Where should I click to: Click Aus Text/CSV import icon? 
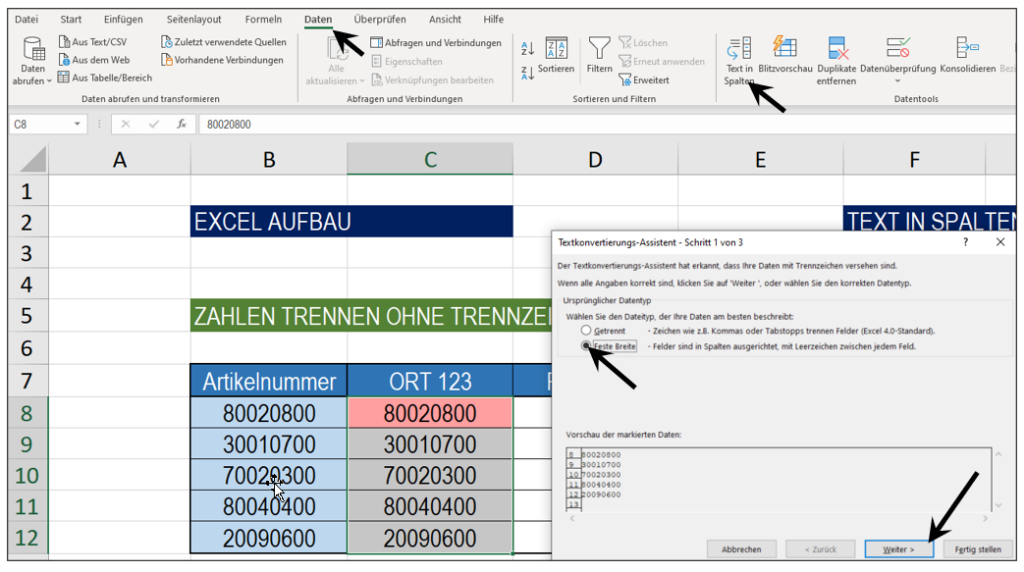pyautogui.click(x=64, y=42)
